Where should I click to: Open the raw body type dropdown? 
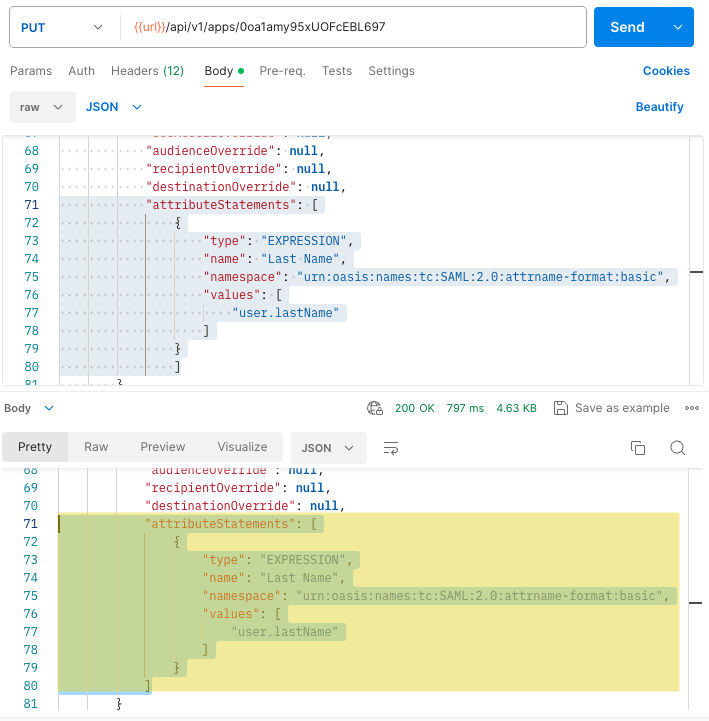tap(42, 107)
